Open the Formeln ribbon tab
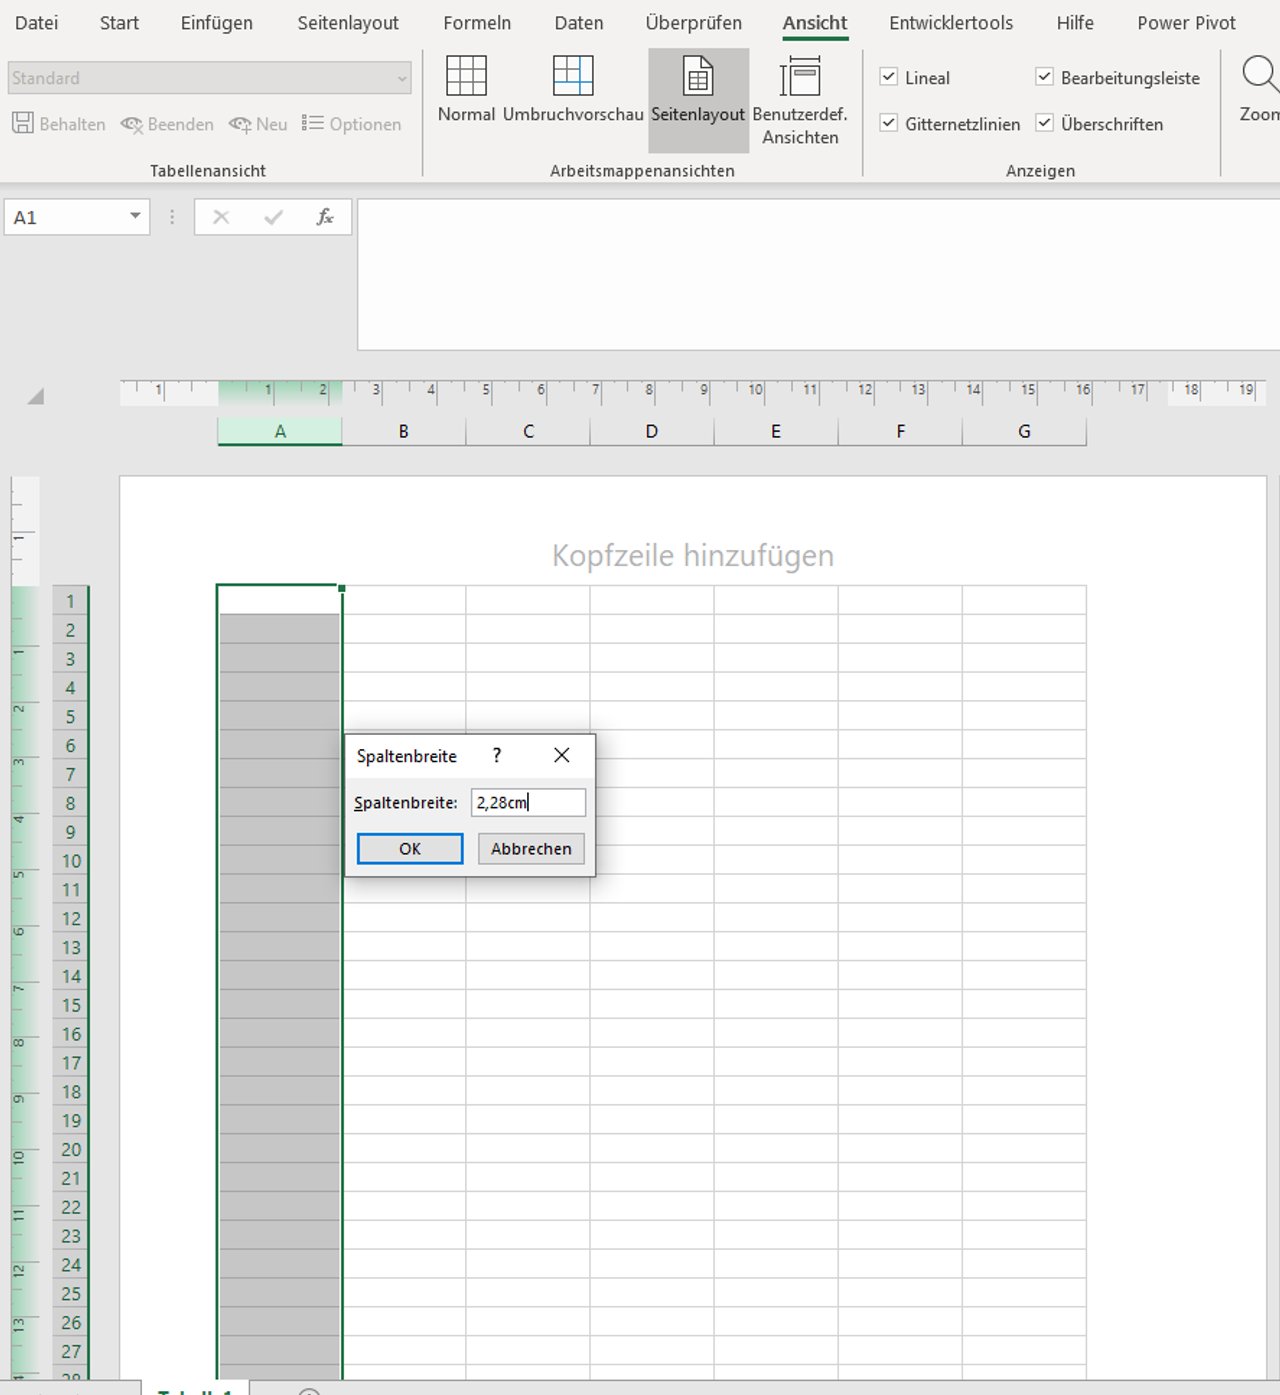1280x1395 pixels. click(477, 23)
